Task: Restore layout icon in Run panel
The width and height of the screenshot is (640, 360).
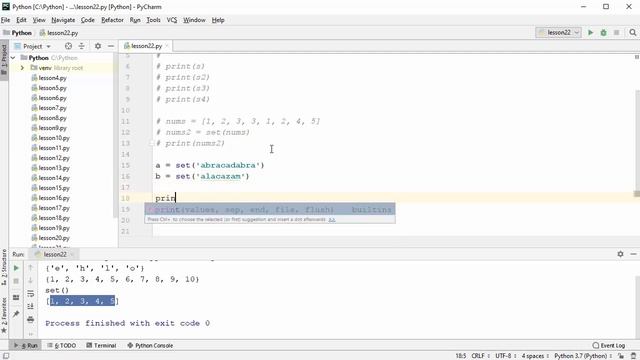Action: pyautogui.click(x=16, y=298)
